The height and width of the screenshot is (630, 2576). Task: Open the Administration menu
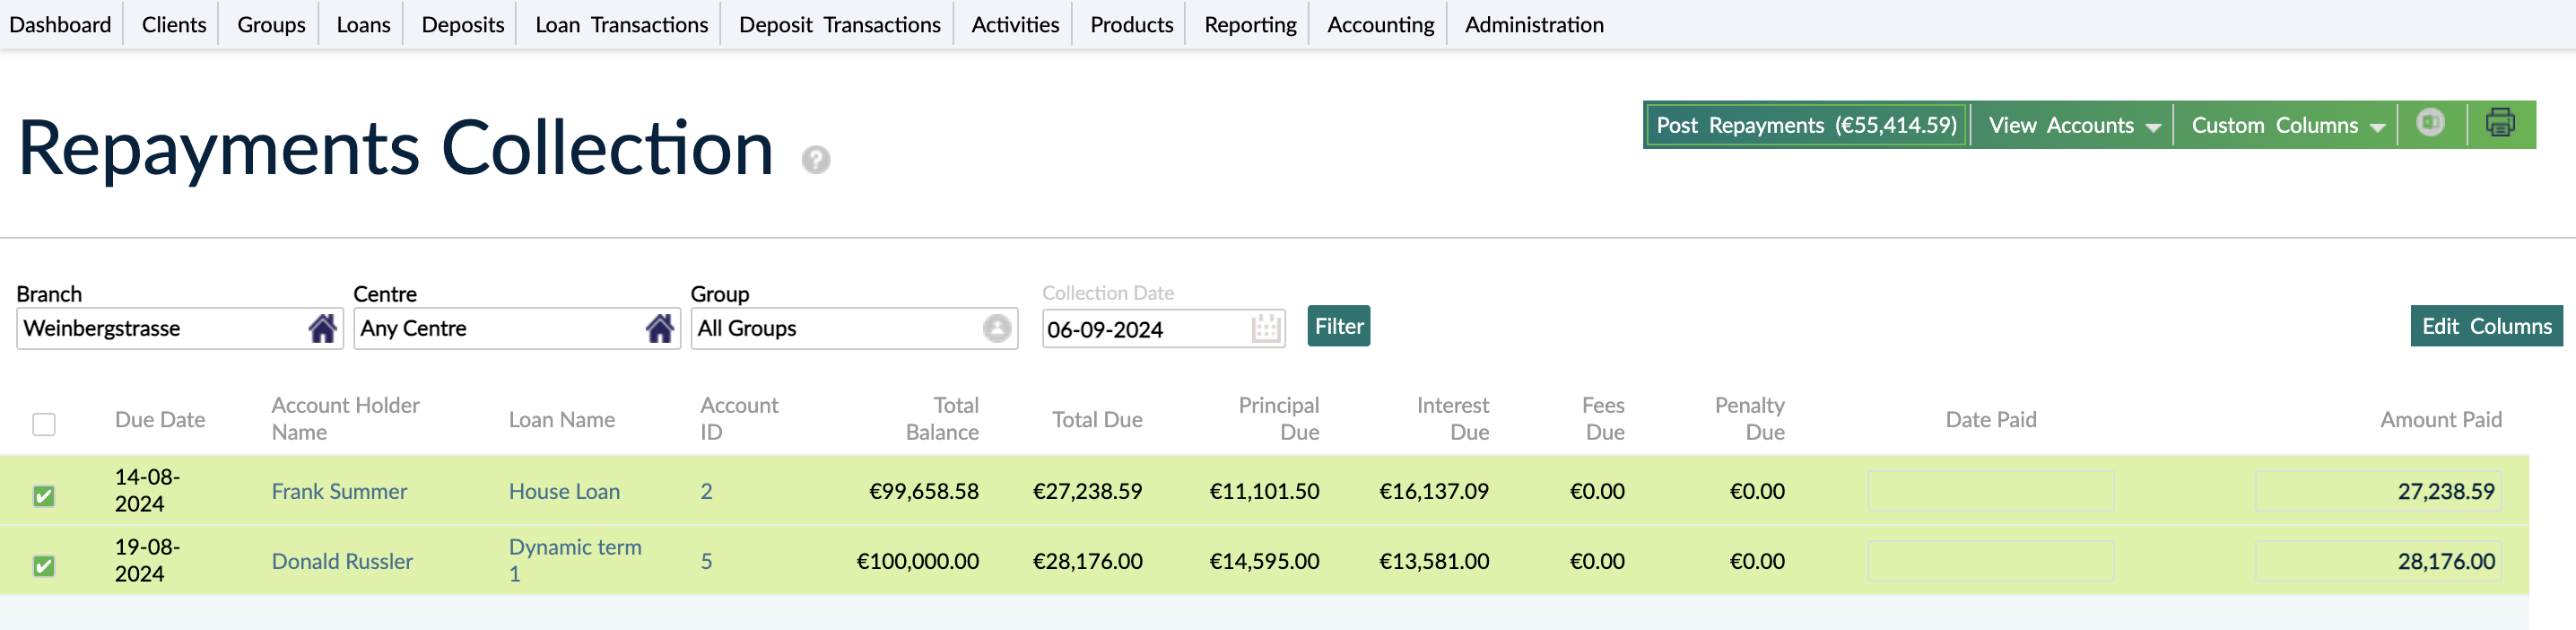coord(1534,24)
